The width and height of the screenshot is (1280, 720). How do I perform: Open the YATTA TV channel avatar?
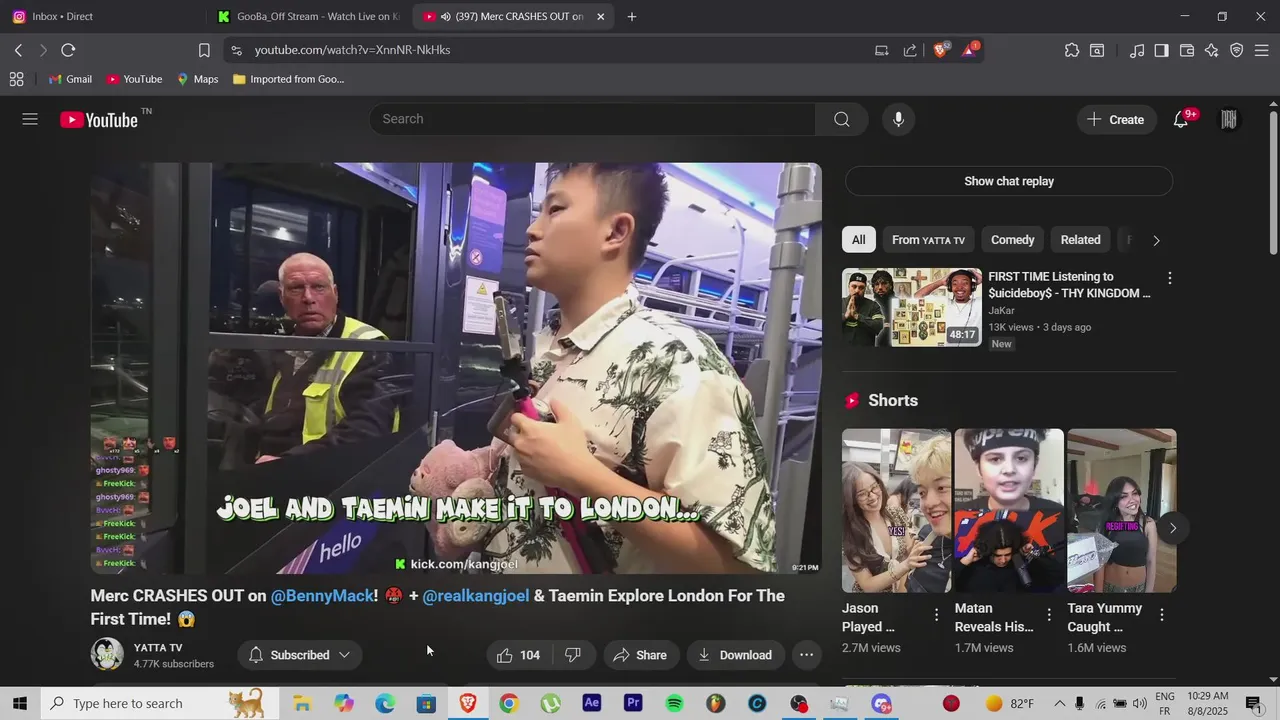[107, 654]
